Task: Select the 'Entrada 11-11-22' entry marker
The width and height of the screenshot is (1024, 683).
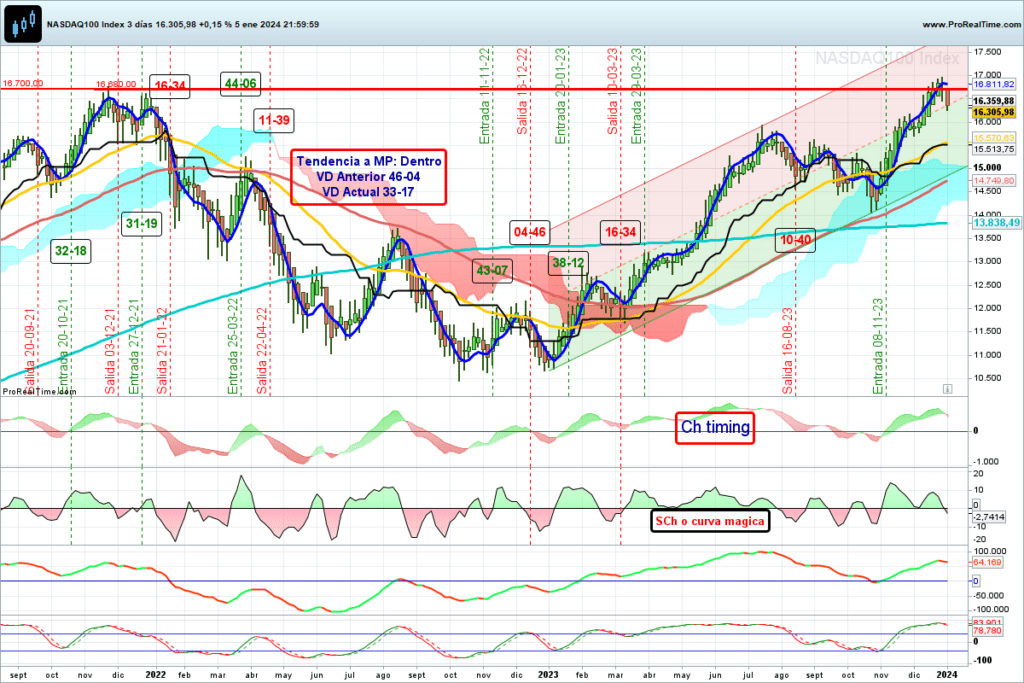Action: coord(485,96)
